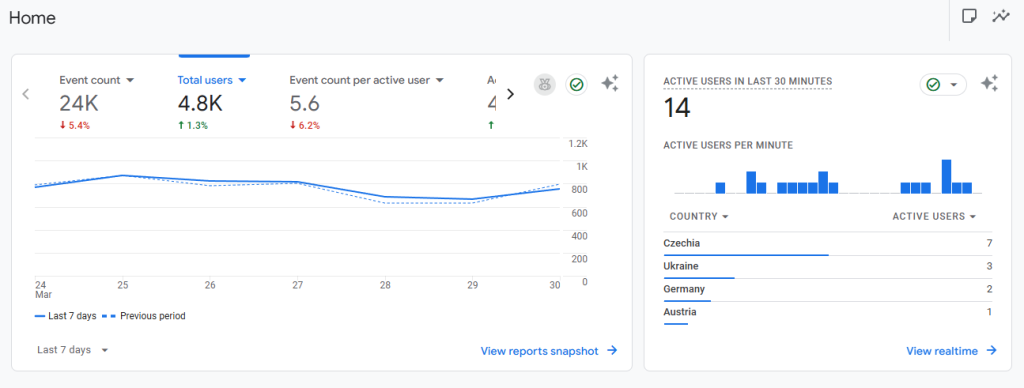Select the Ukraine country row

(x=827, y=267)
